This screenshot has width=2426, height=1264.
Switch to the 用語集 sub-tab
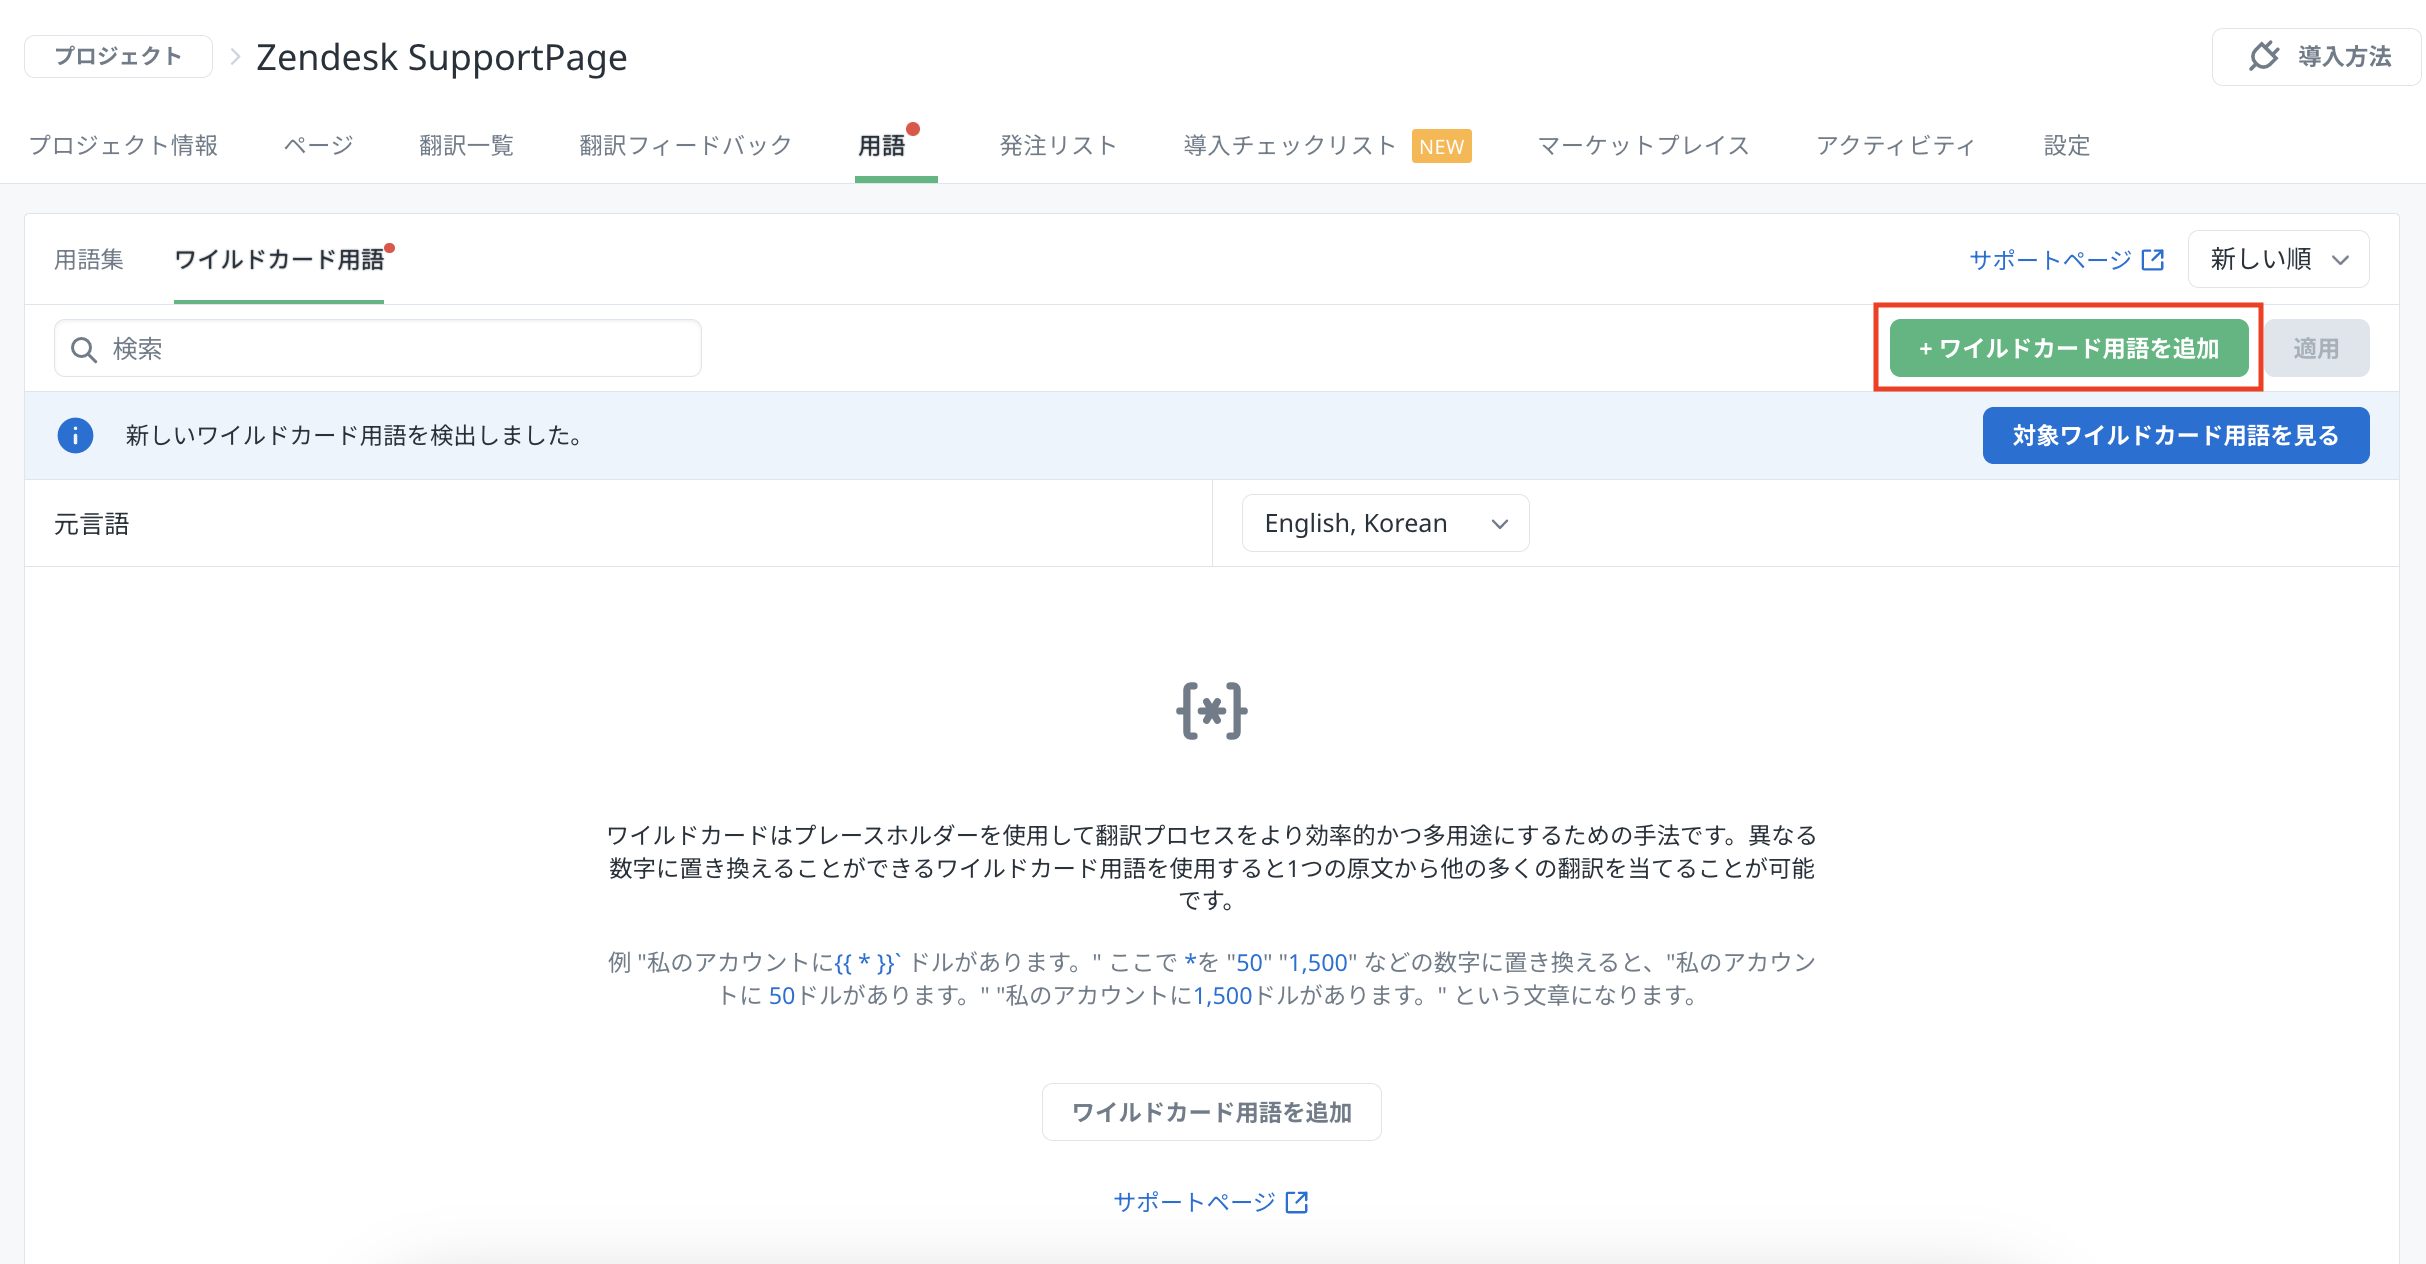[89, 260]
